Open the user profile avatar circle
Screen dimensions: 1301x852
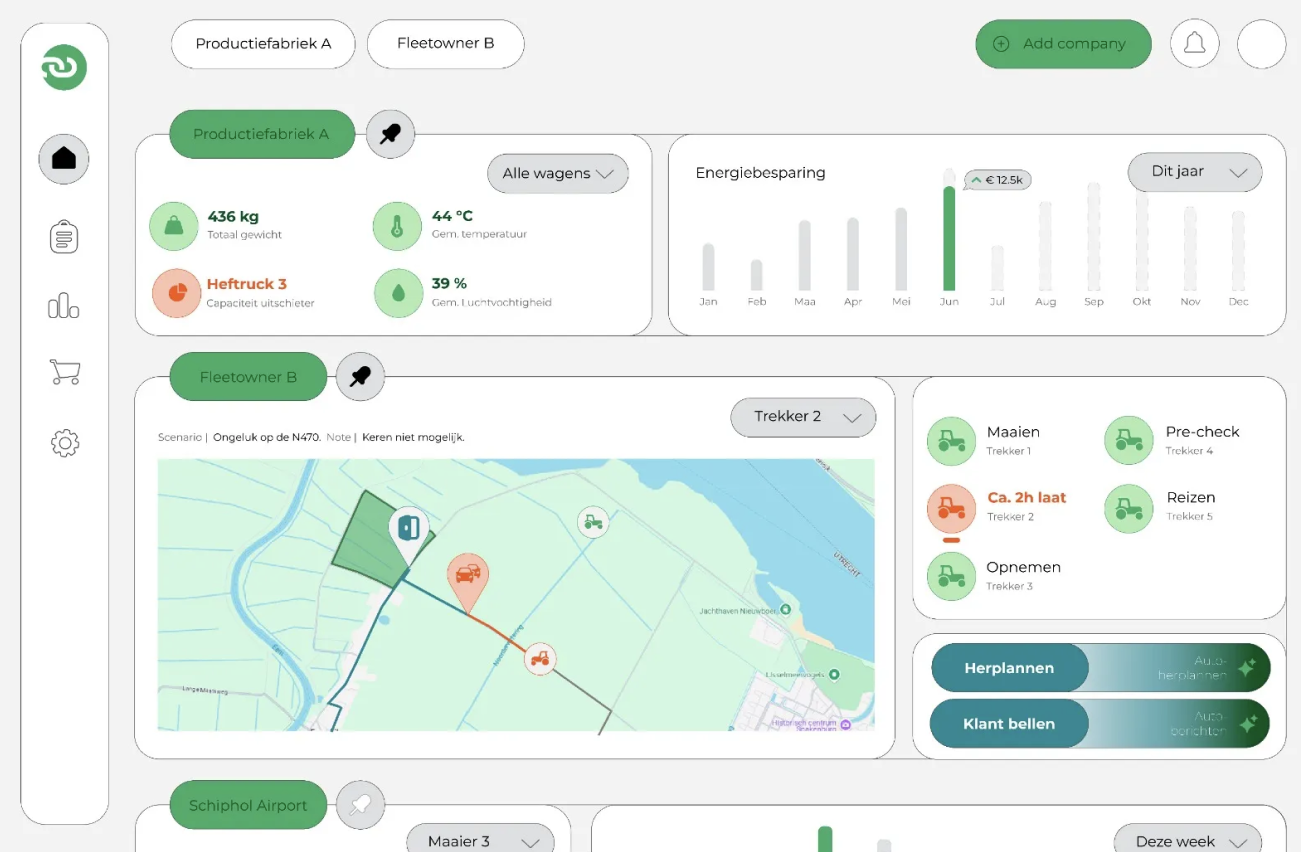coord(1261,44)
